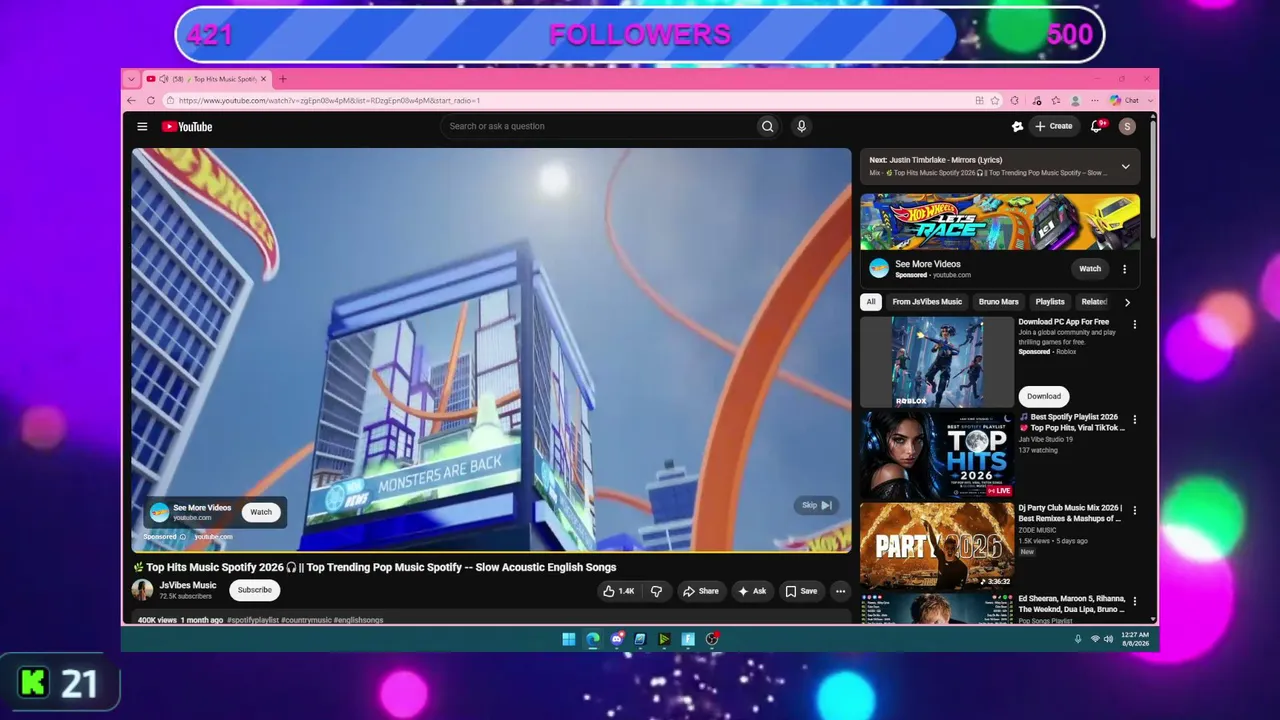Open the Copilot Chat button

[x=1125, y=100]
